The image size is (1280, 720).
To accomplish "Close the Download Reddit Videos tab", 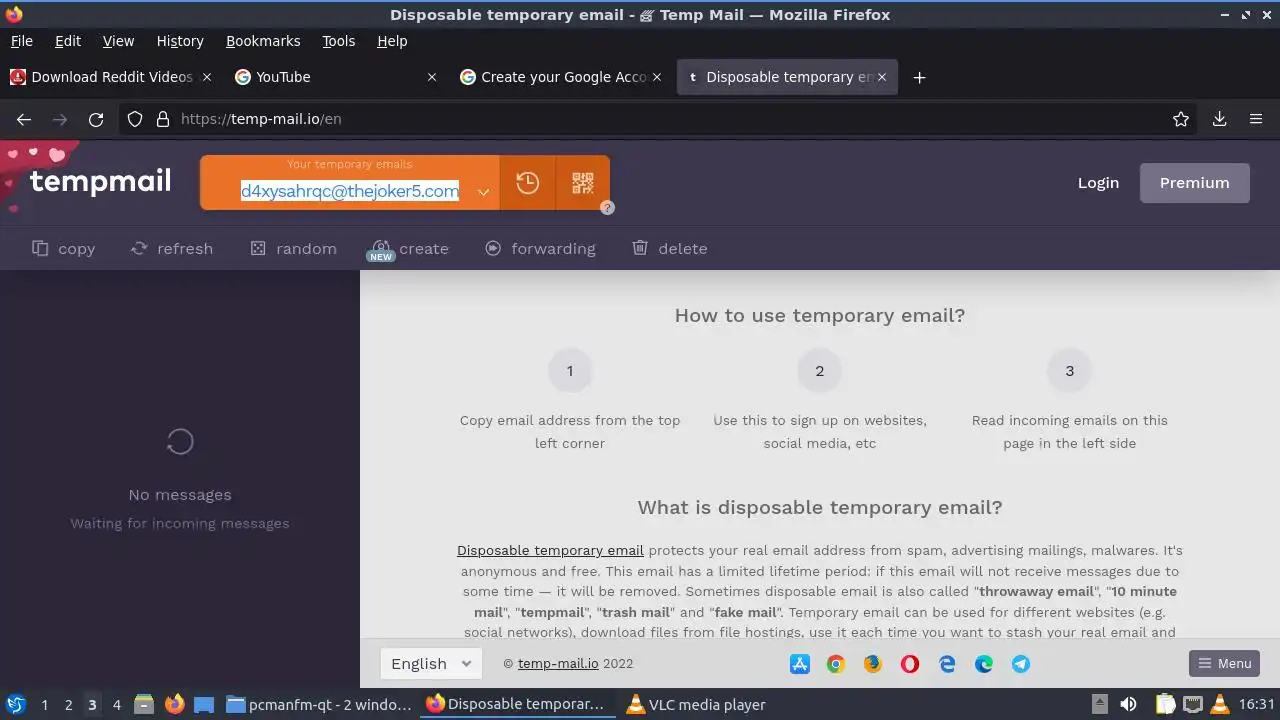I will coord(207,77).
